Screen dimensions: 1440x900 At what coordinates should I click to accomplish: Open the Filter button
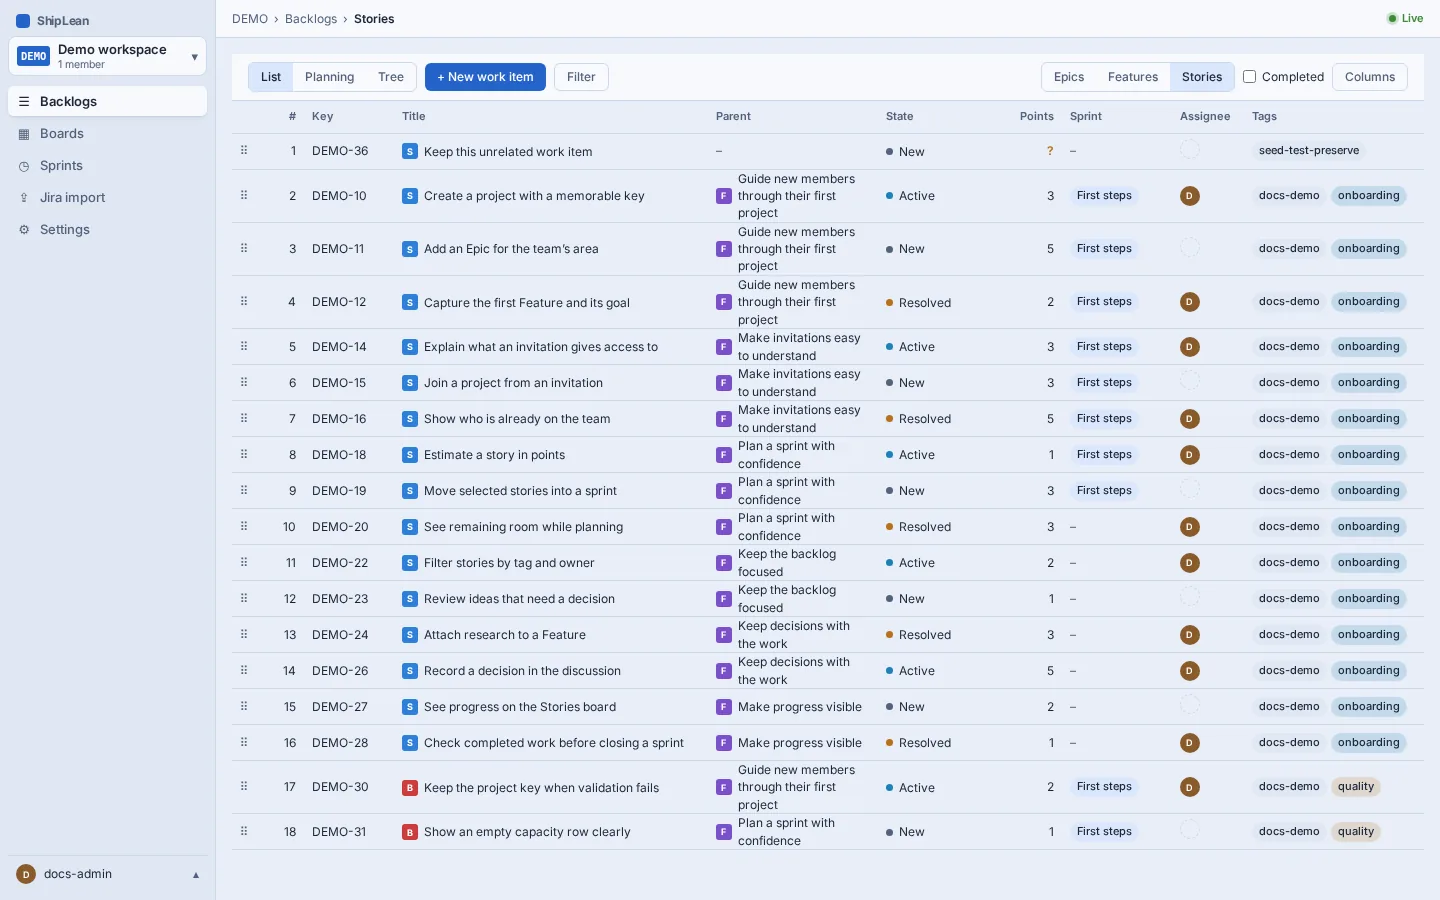pos(581,77)
